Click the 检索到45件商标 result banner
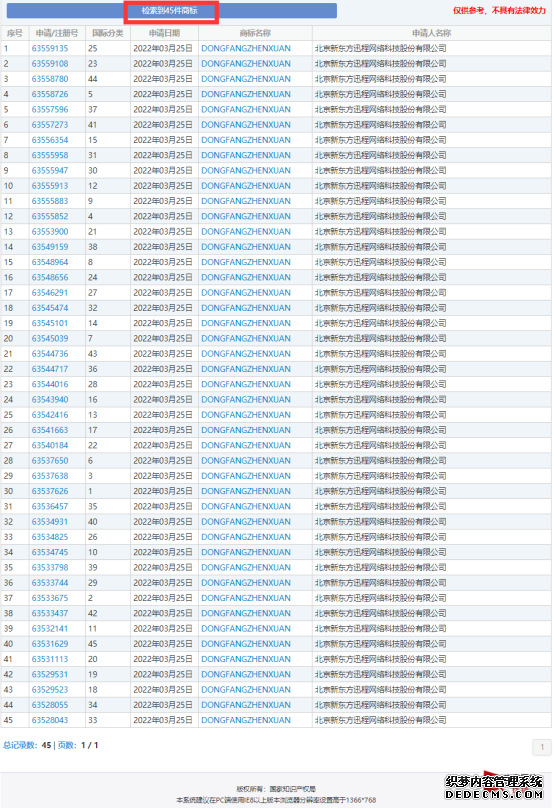Screen dimensions: 554x809 [171, 11]
